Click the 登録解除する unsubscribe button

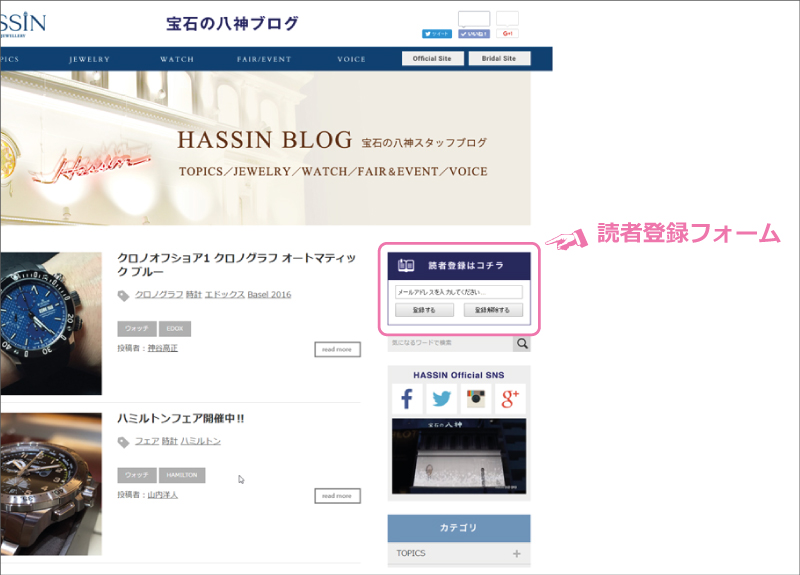tap(493, 310)
